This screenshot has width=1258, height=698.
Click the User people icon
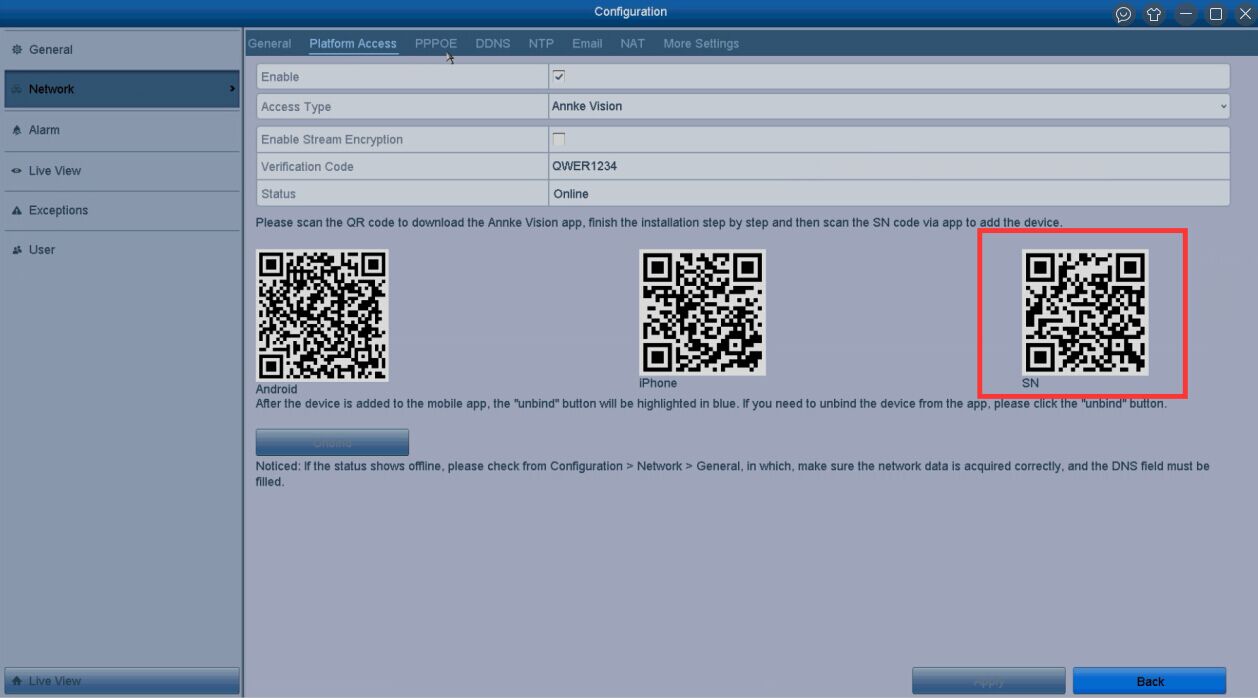17,250
